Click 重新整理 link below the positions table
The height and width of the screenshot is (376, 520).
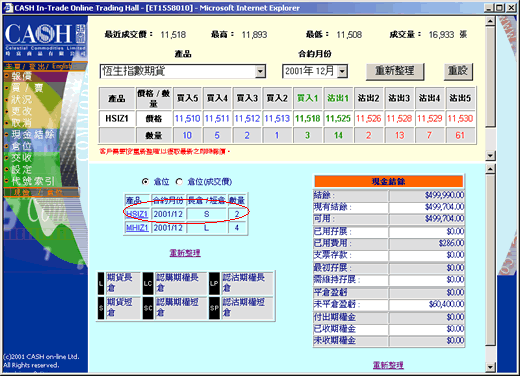pyautogui.click(x=185, y=253)
